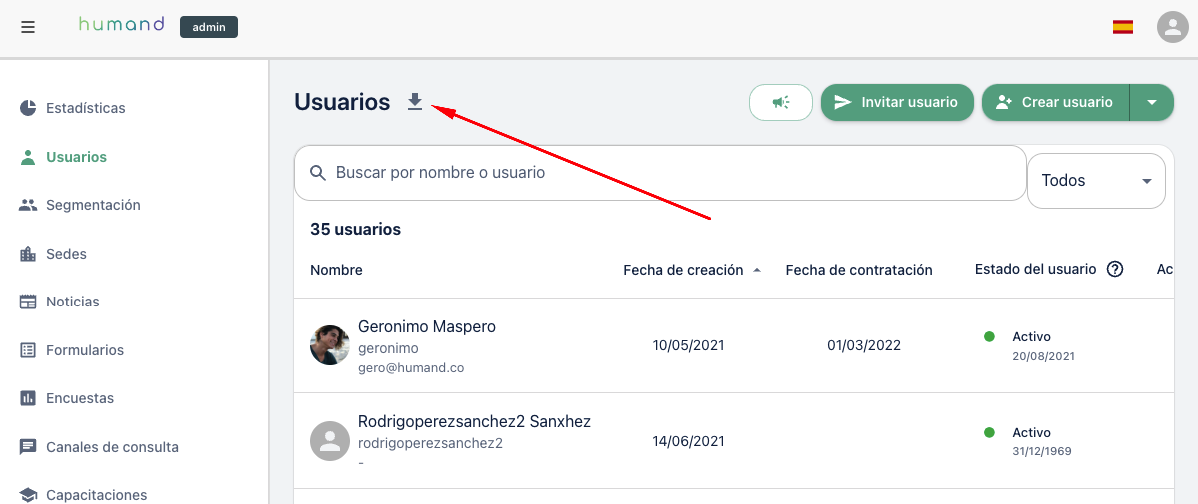The image size is (1198, 504).
Task: Click Geronimo Maspero's profile photo
Action: click(330, 345)
